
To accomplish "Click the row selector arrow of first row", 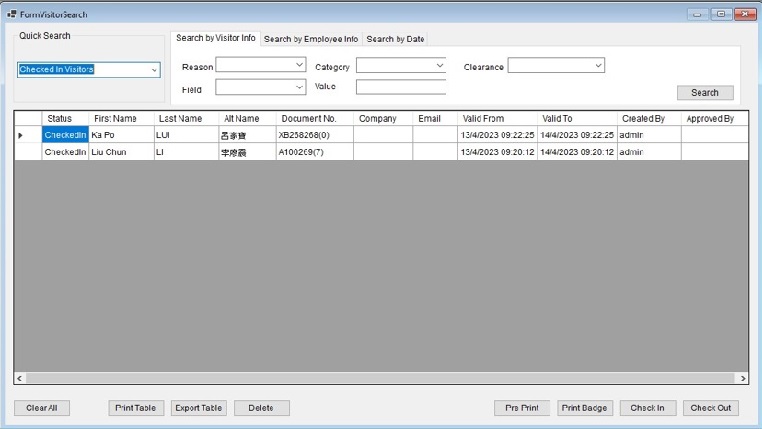I will point(21,135).
